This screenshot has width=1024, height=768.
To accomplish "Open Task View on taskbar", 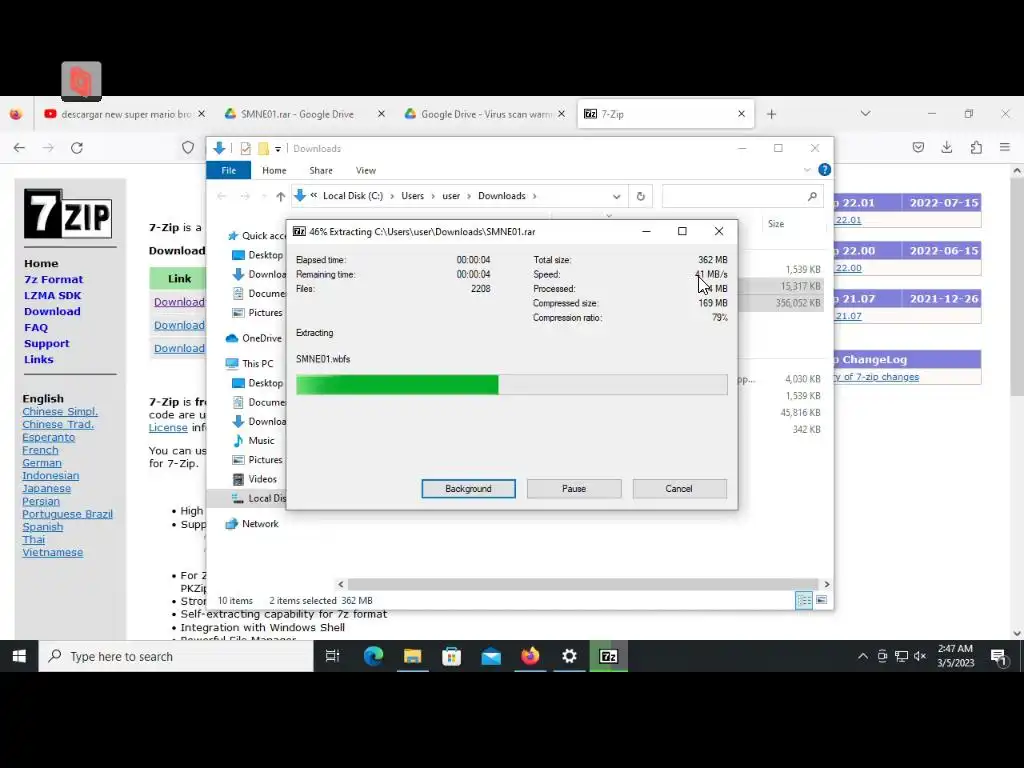I will click(x=332, y=656).
